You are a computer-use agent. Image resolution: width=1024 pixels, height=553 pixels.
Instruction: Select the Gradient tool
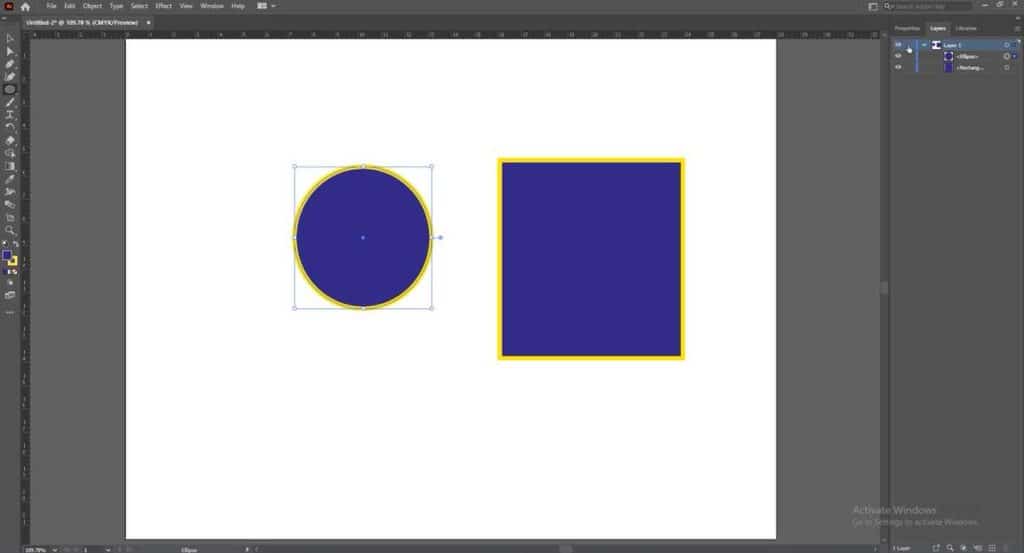coord(10,166)
